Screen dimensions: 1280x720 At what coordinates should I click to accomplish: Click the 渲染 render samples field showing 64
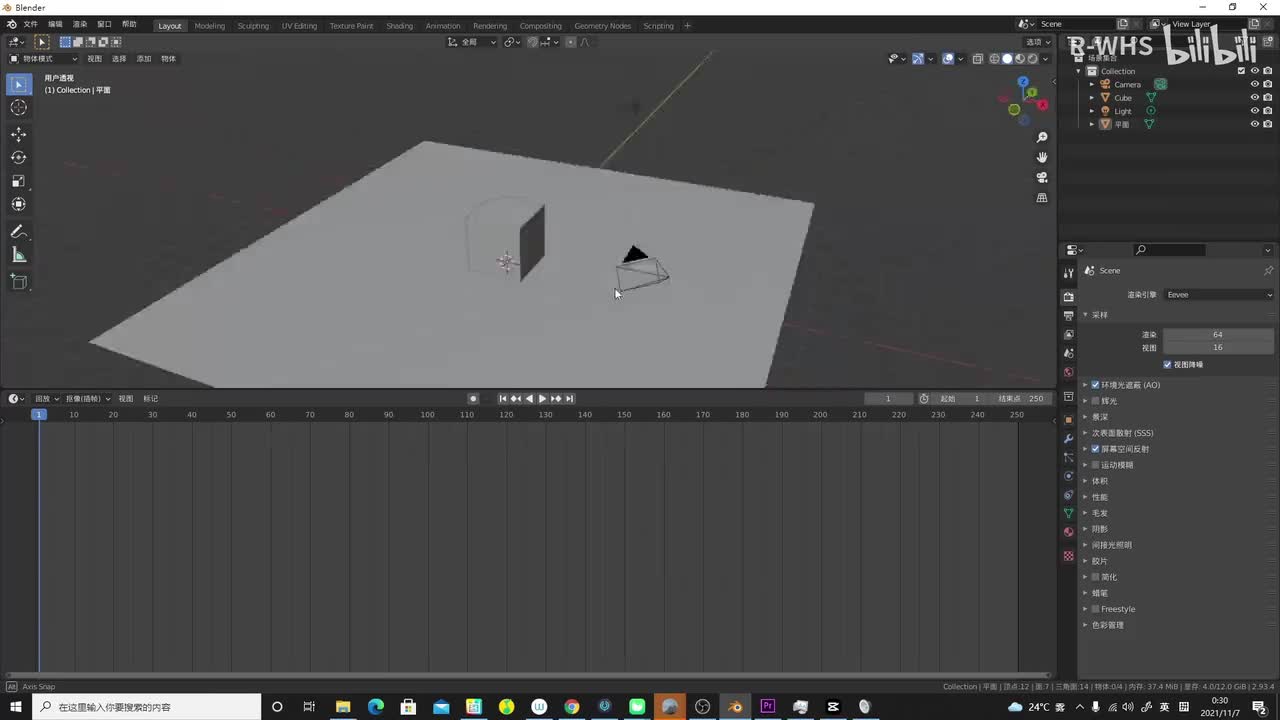[x=1218, y=335]
